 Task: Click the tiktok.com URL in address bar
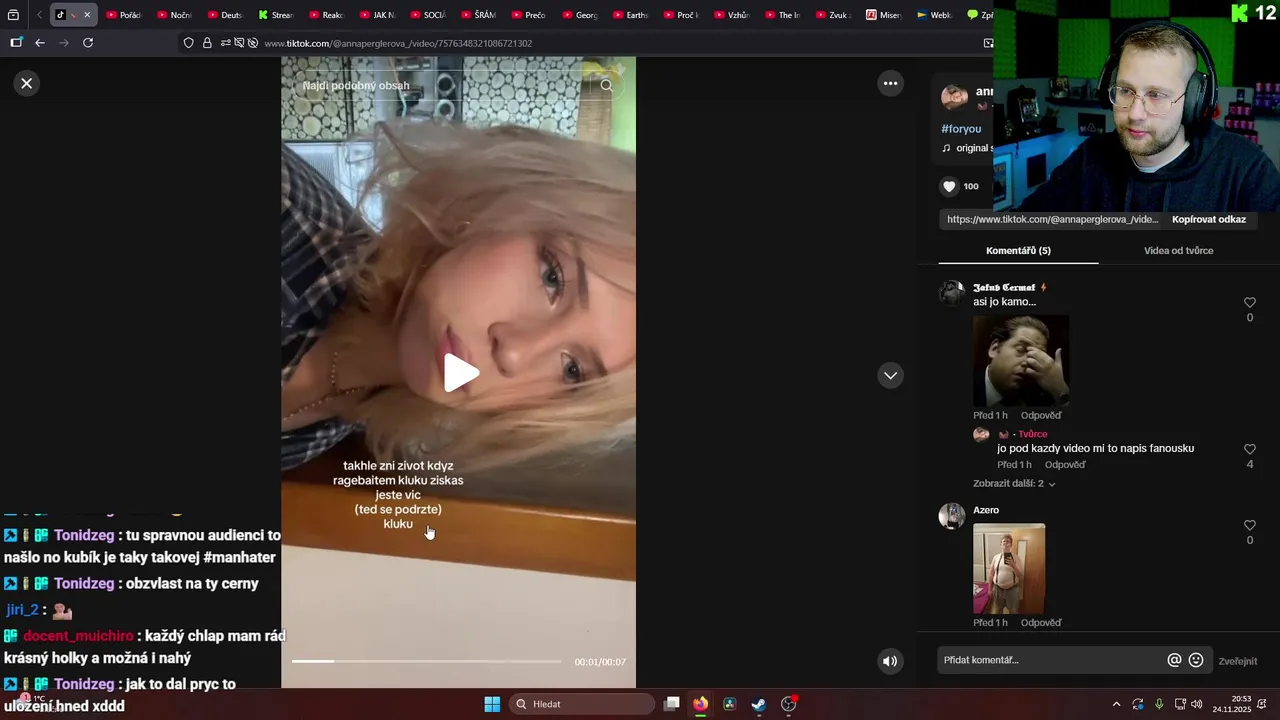pyautogui.click(x=397, y=43)
